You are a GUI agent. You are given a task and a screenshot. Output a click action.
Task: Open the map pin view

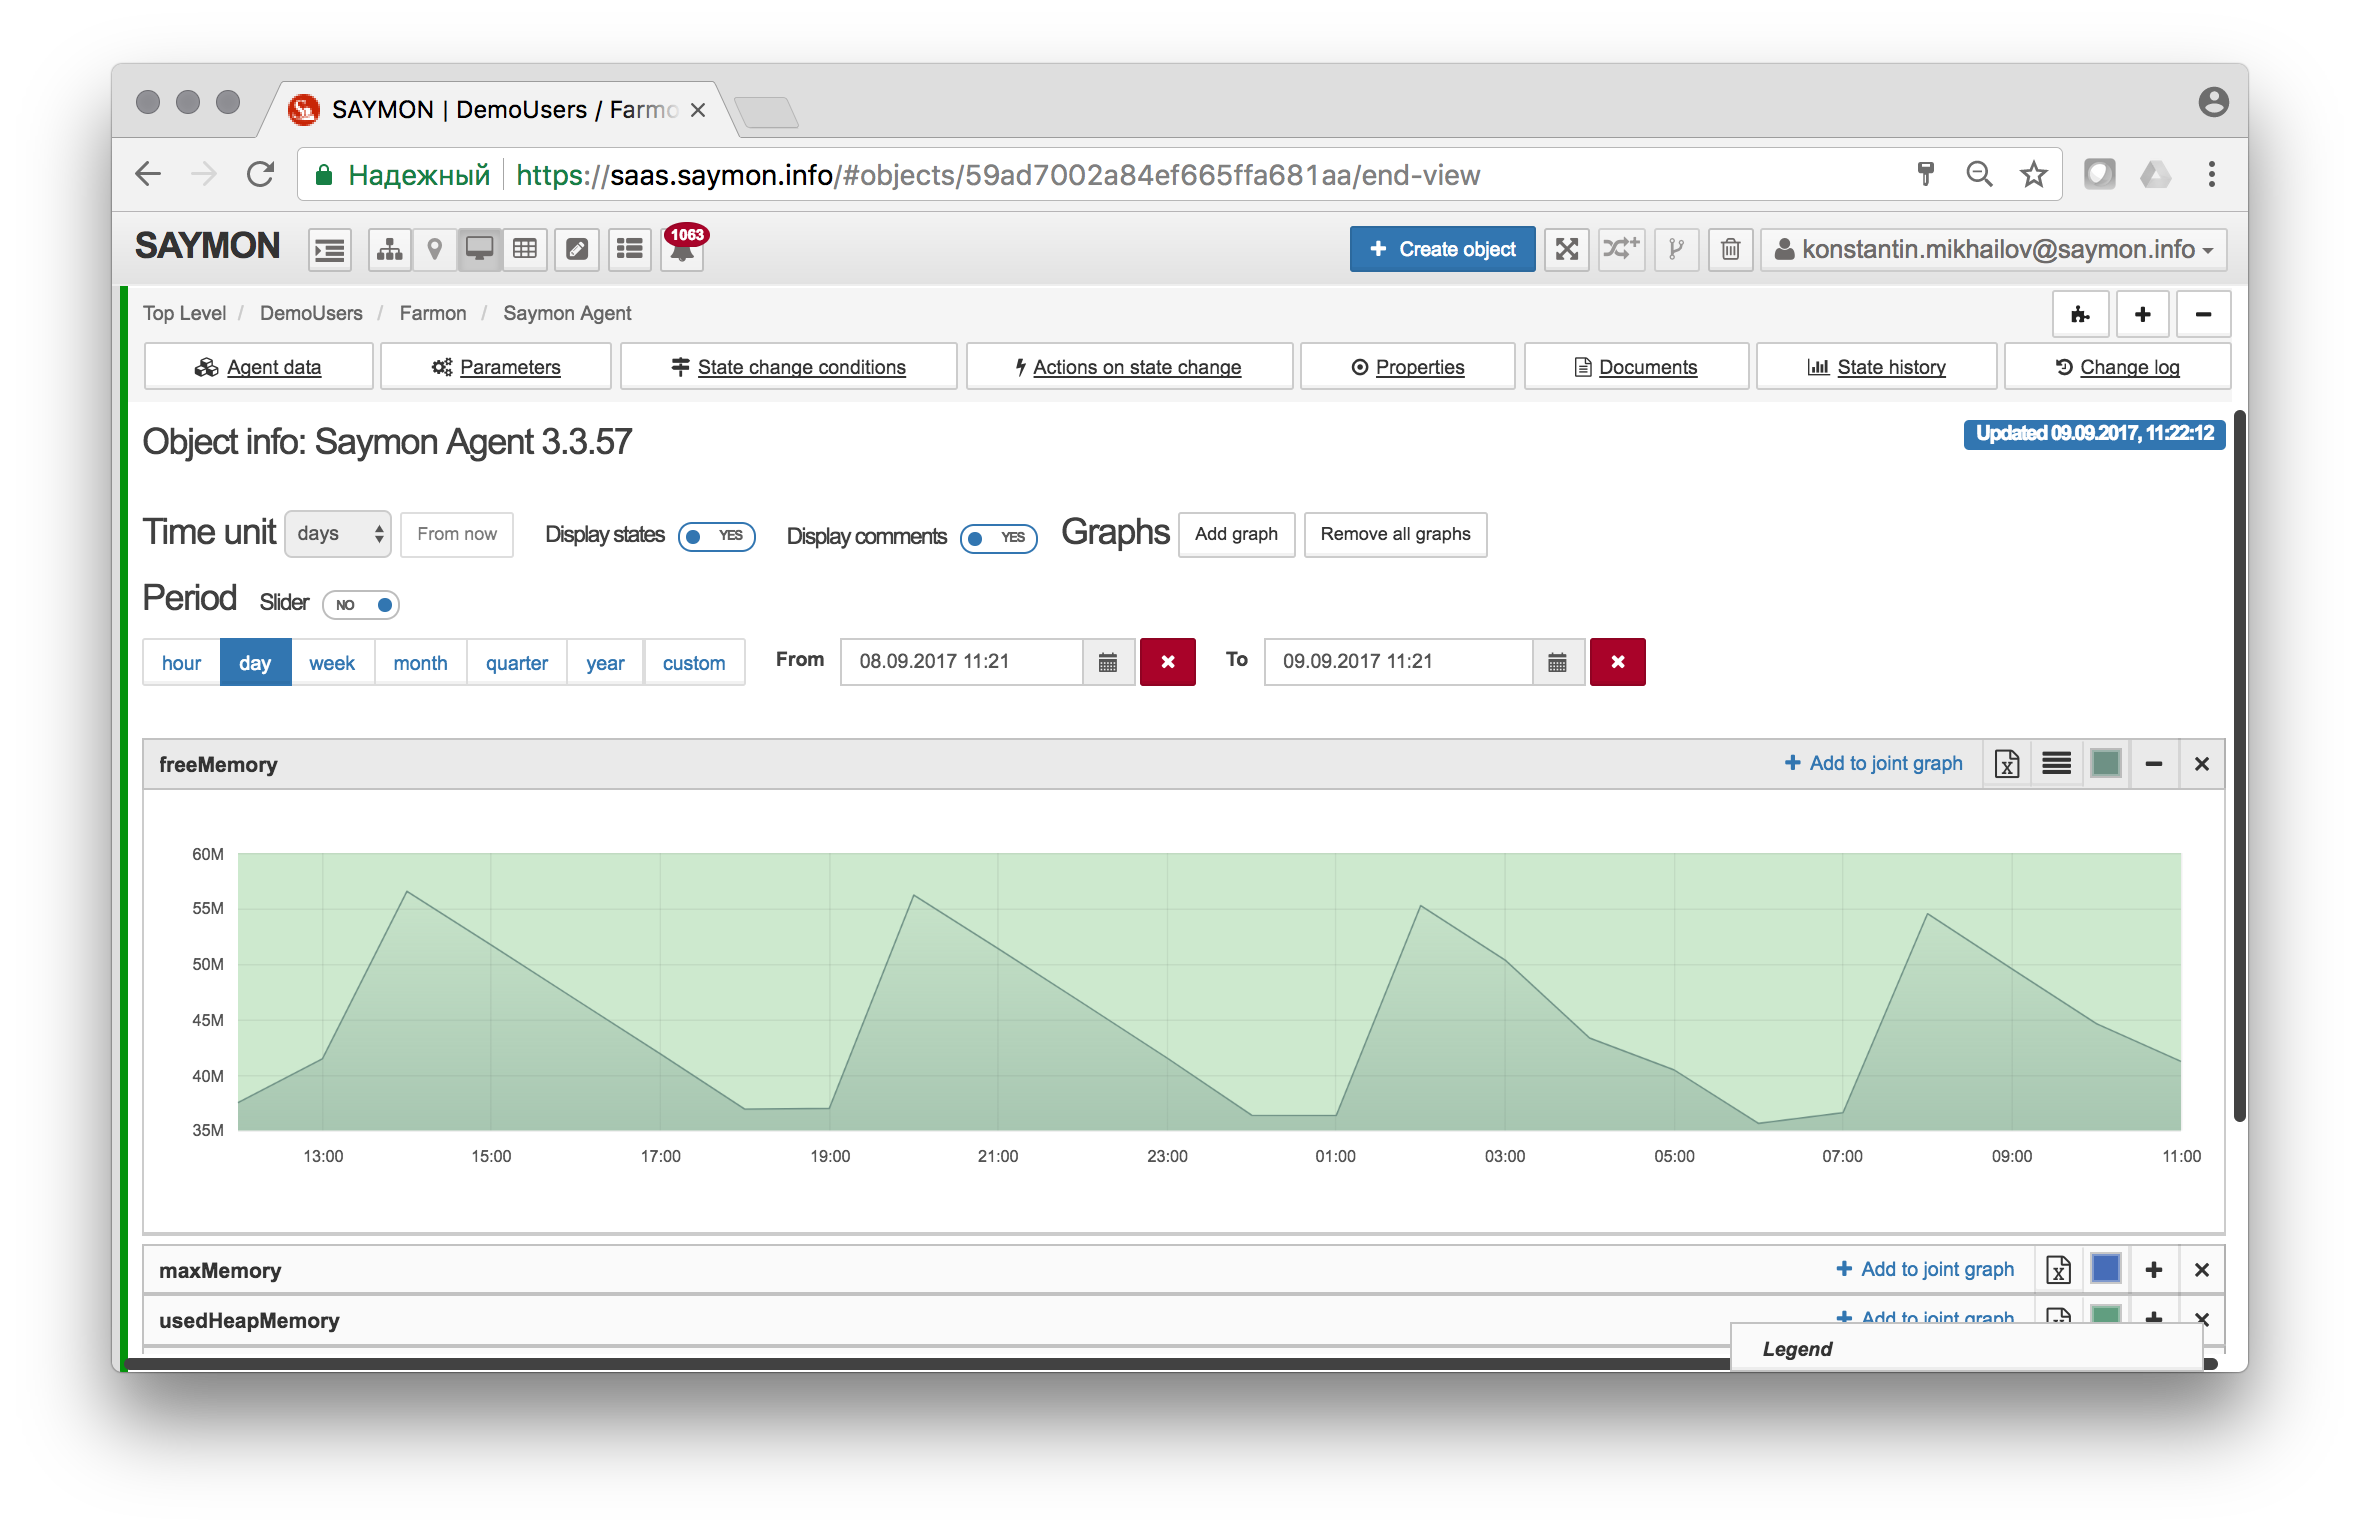434,249
